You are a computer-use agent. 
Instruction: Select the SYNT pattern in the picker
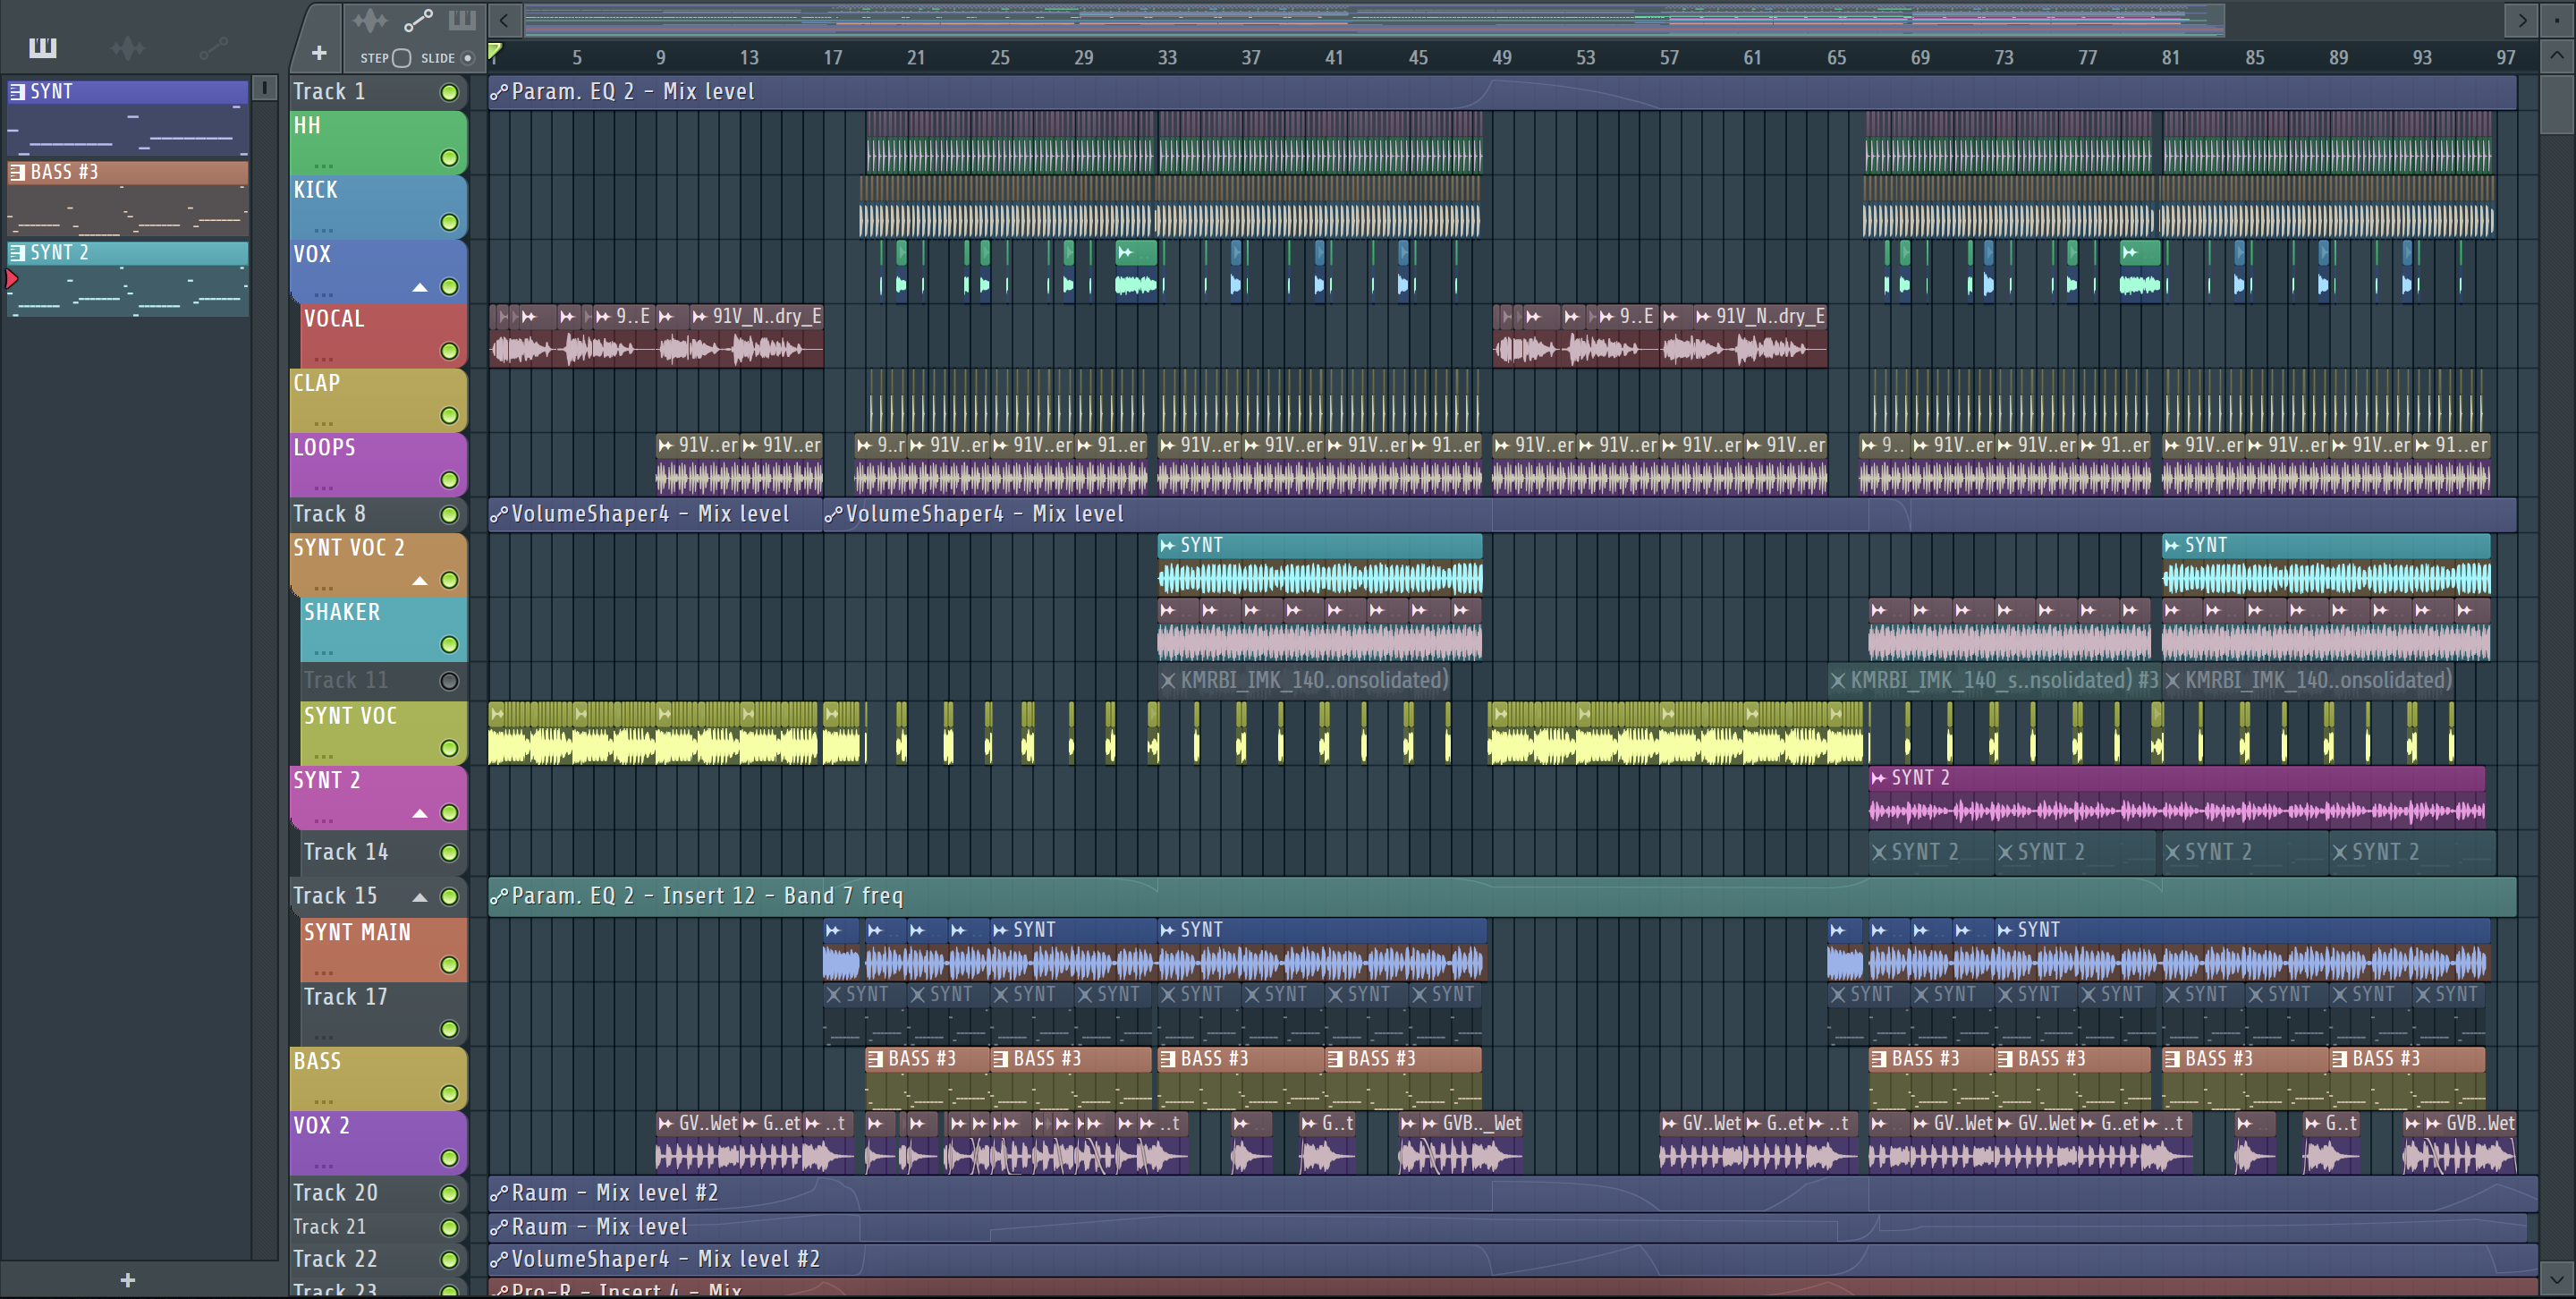point(128,116)
